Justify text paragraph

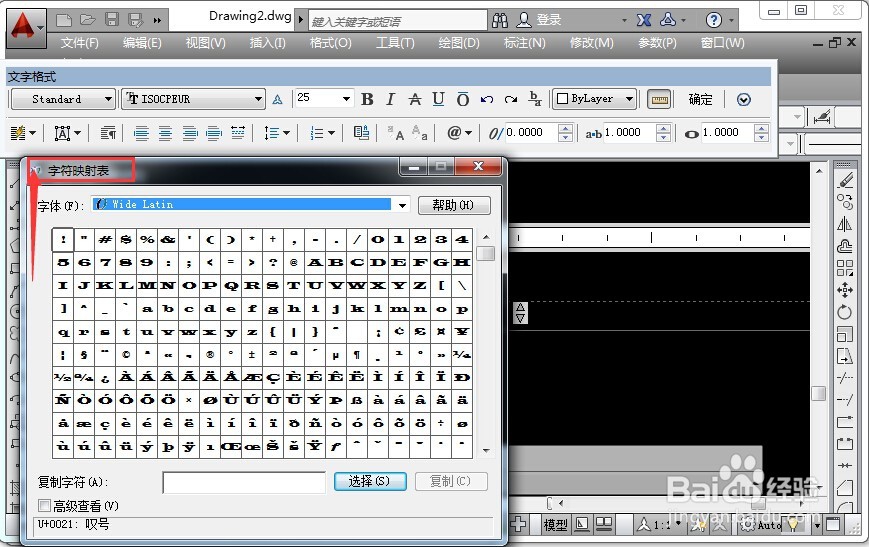[x=213, y=133]
